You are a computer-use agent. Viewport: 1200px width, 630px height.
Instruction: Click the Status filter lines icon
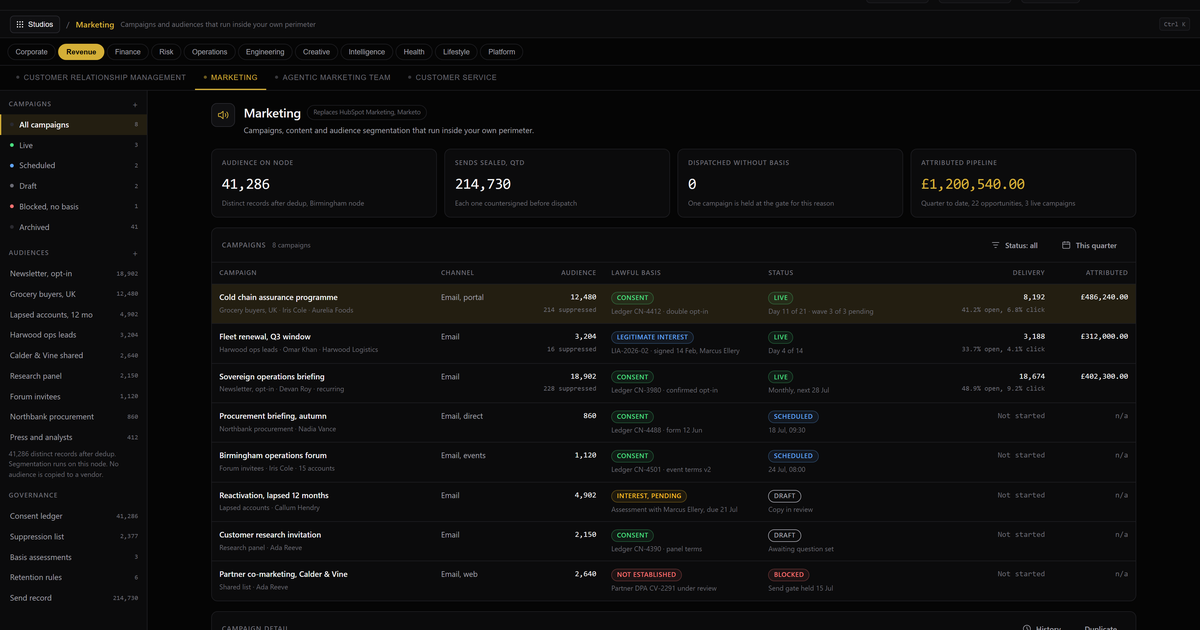click(x=995, y=245)
